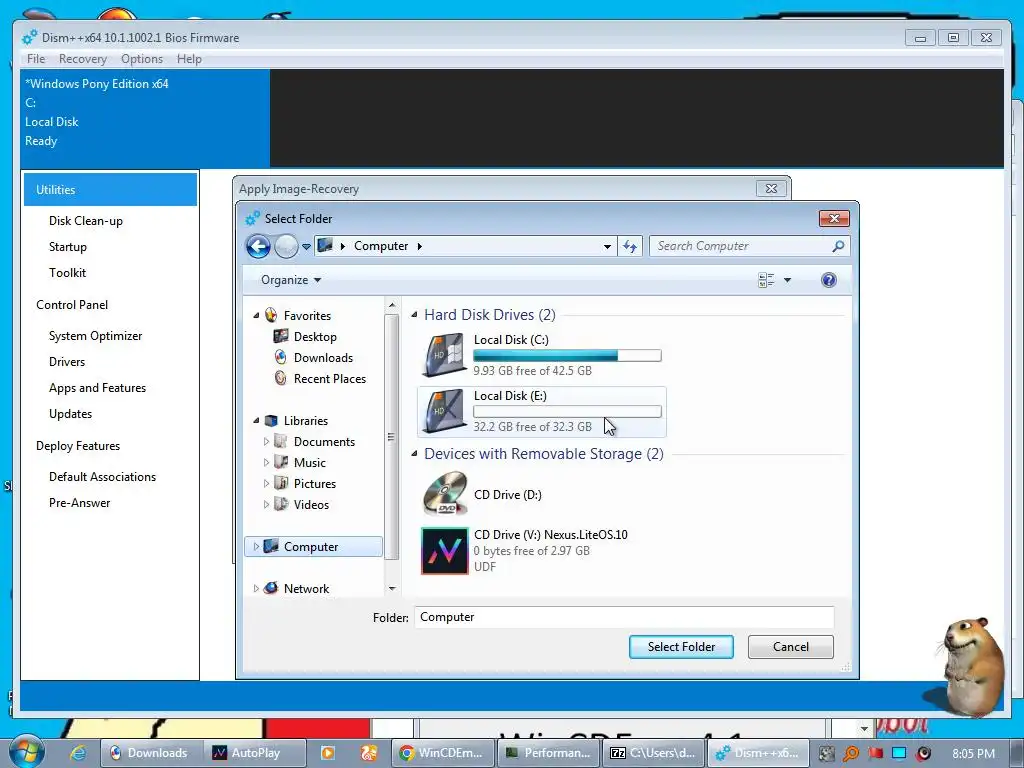
Task: Open System Optimizer in Dism++ sidebar
Action: [95, 336]
